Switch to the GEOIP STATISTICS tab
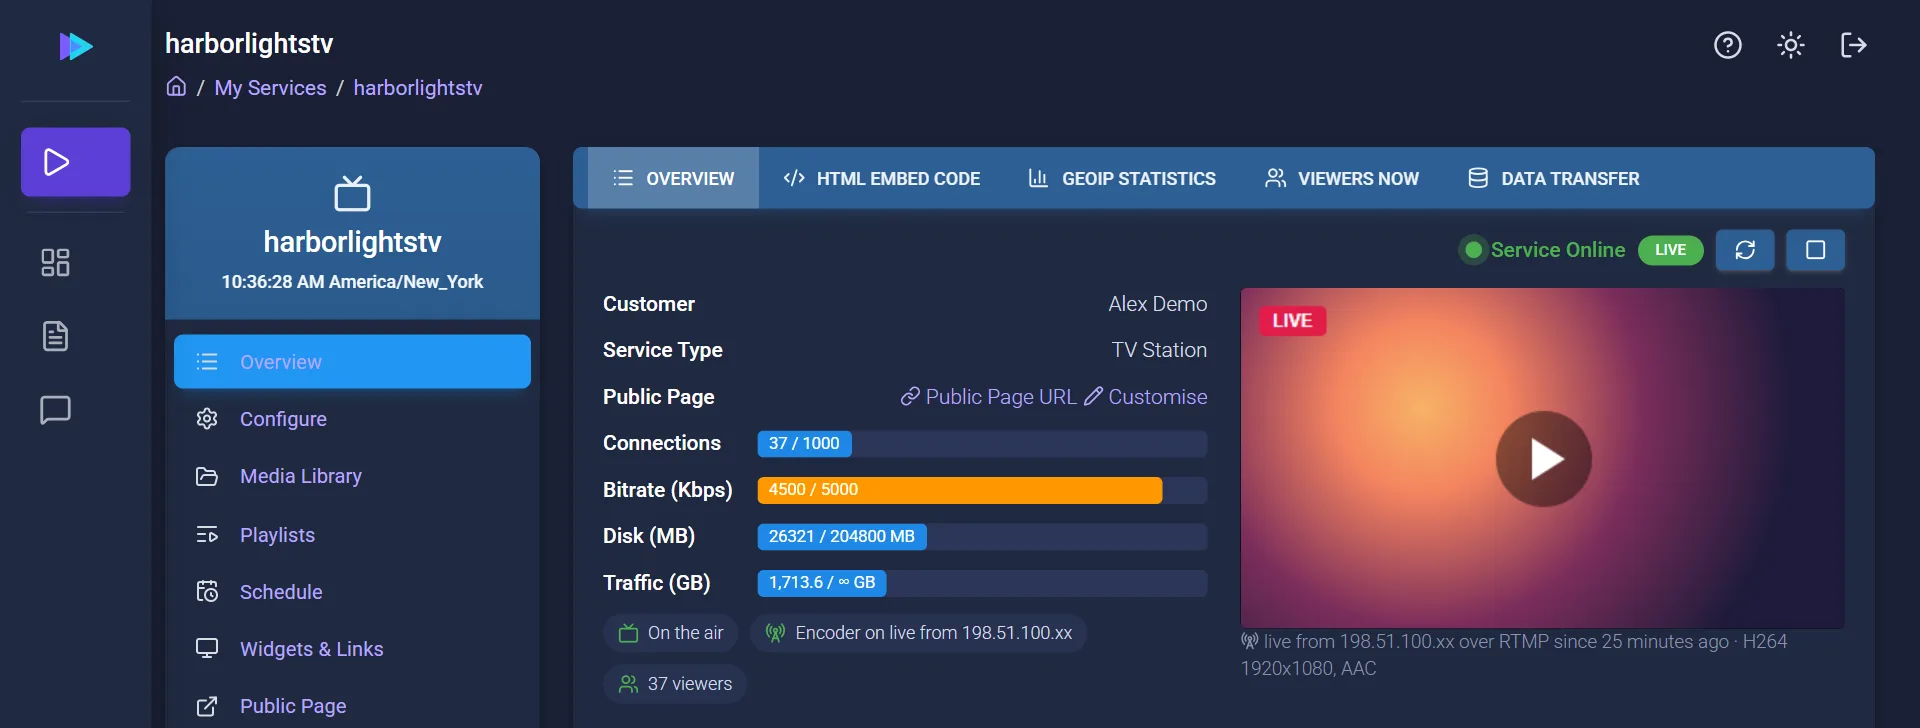 point(1122,178)
